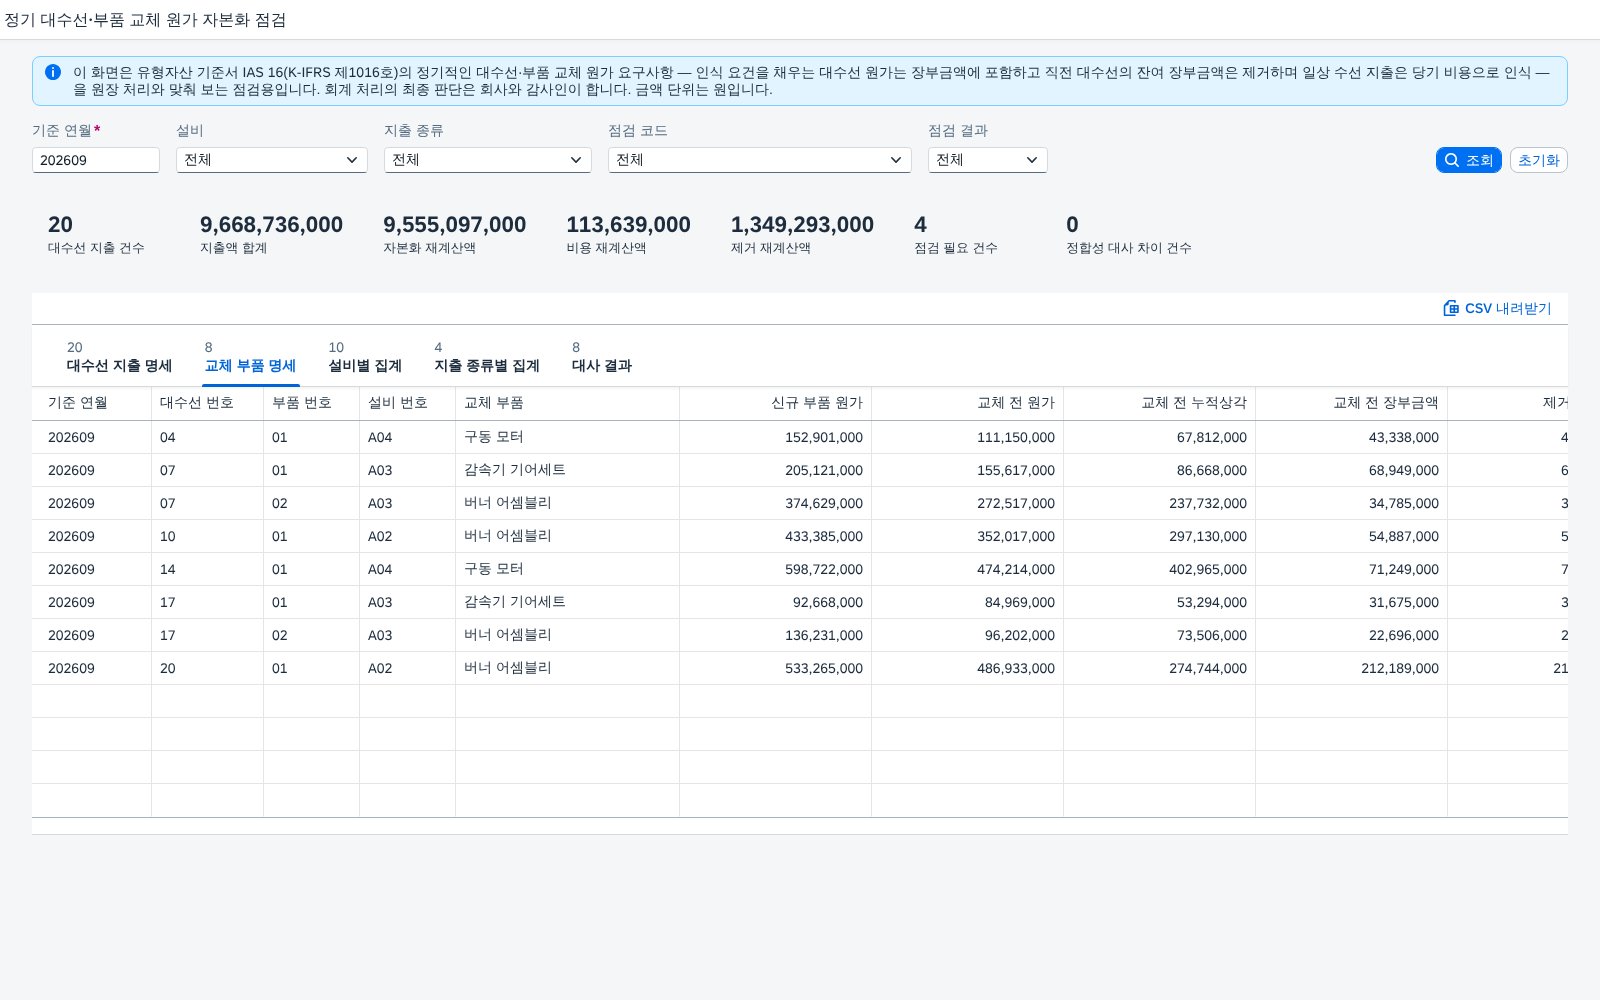Click the cell value 152,901,000
The height and width of the screenshot is (1000, 1600).
click(x=824, y=437)
